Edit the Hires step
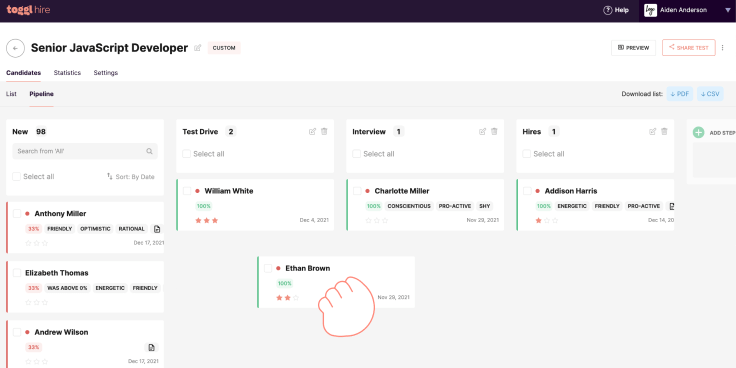The image size is (736, 368). click(652, 131)
